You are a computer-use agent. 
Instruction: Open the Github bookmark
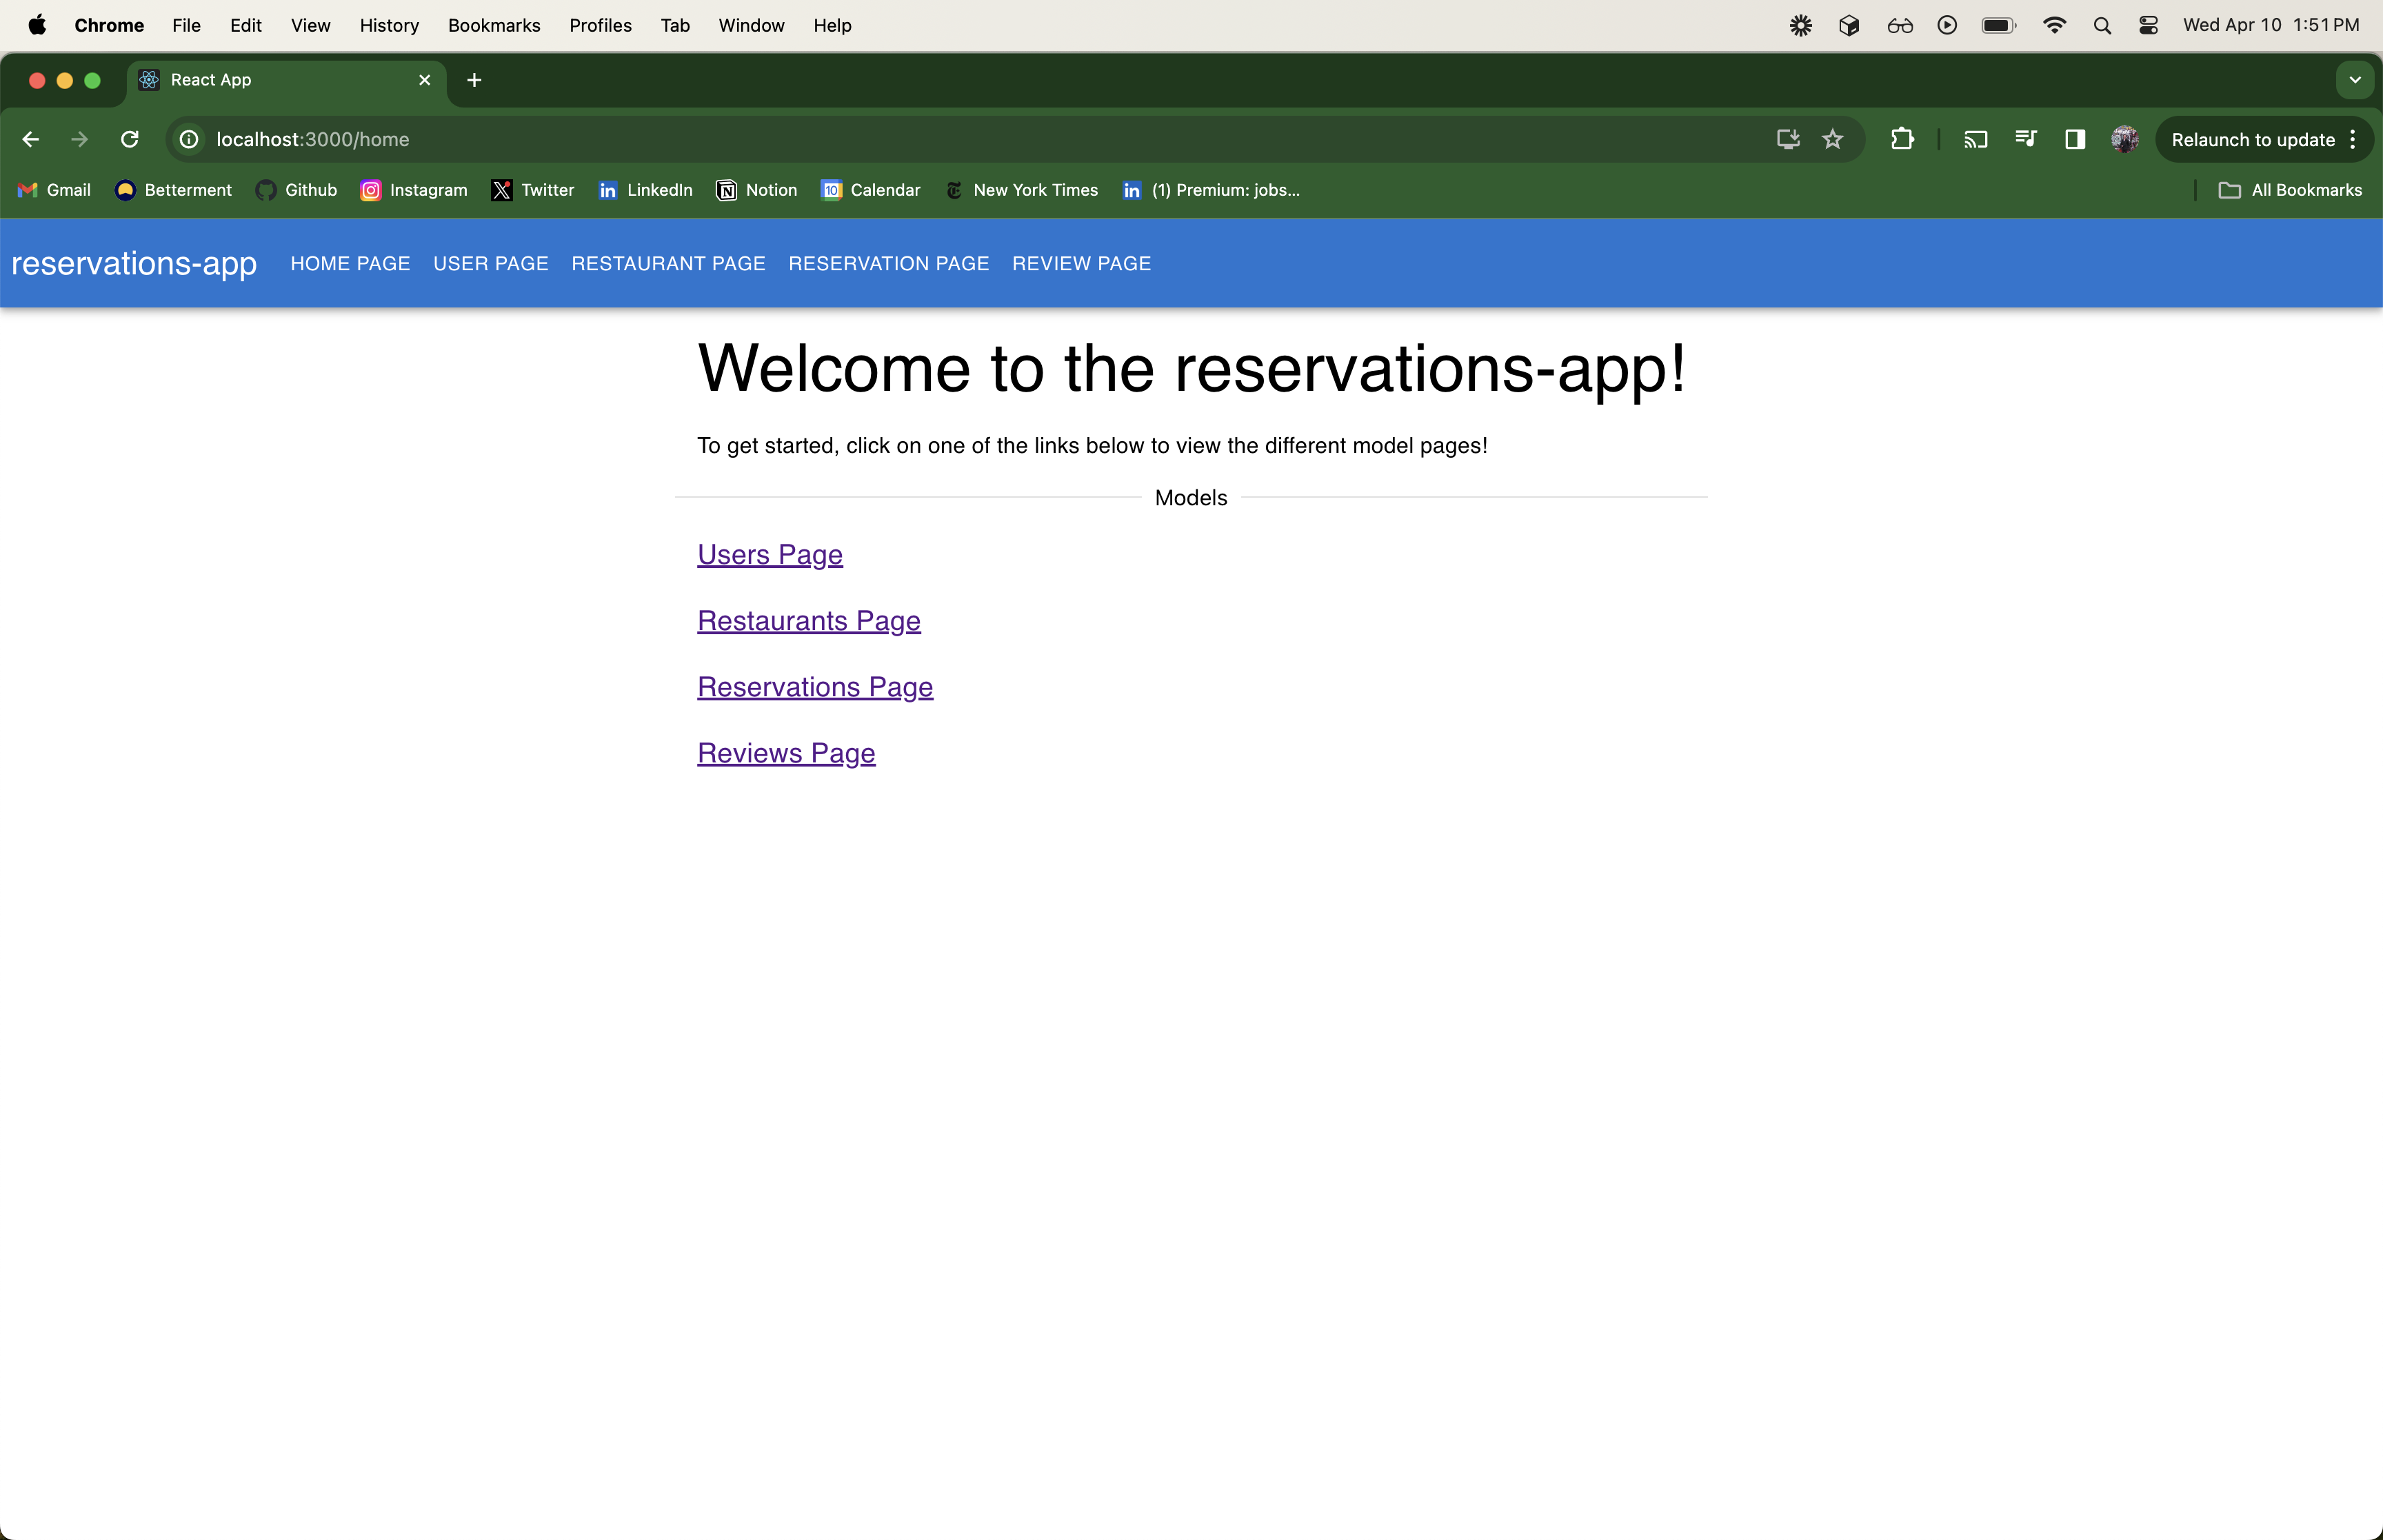click(297, 190)
